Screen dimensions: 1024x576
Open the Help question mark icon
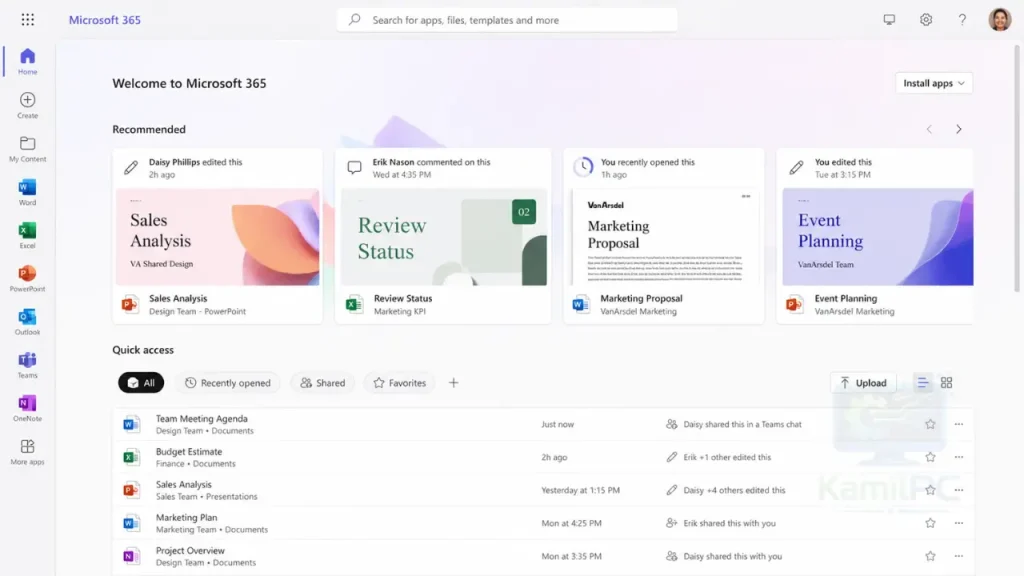tap(962, 20)
